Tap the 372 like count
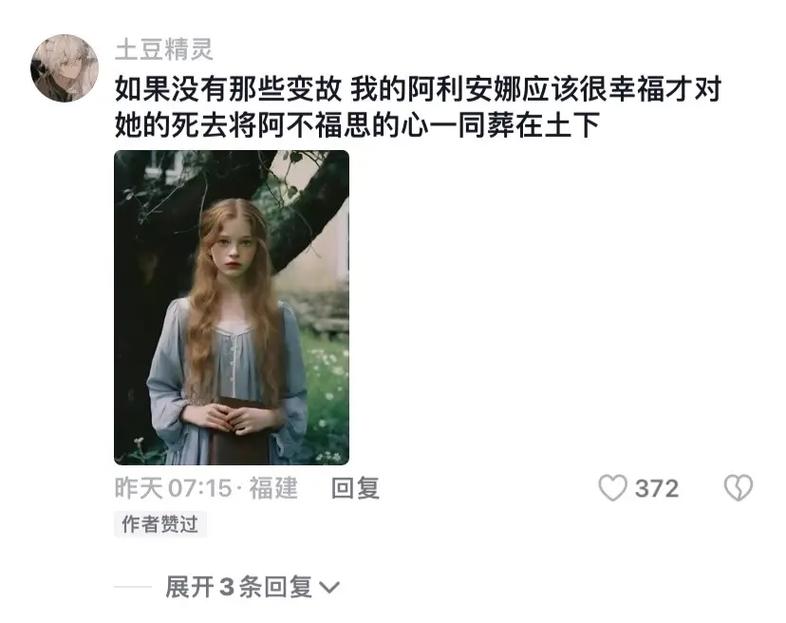The height and width of the screenshot is (623, 786). pyautogui.click(x=657, y=489)
